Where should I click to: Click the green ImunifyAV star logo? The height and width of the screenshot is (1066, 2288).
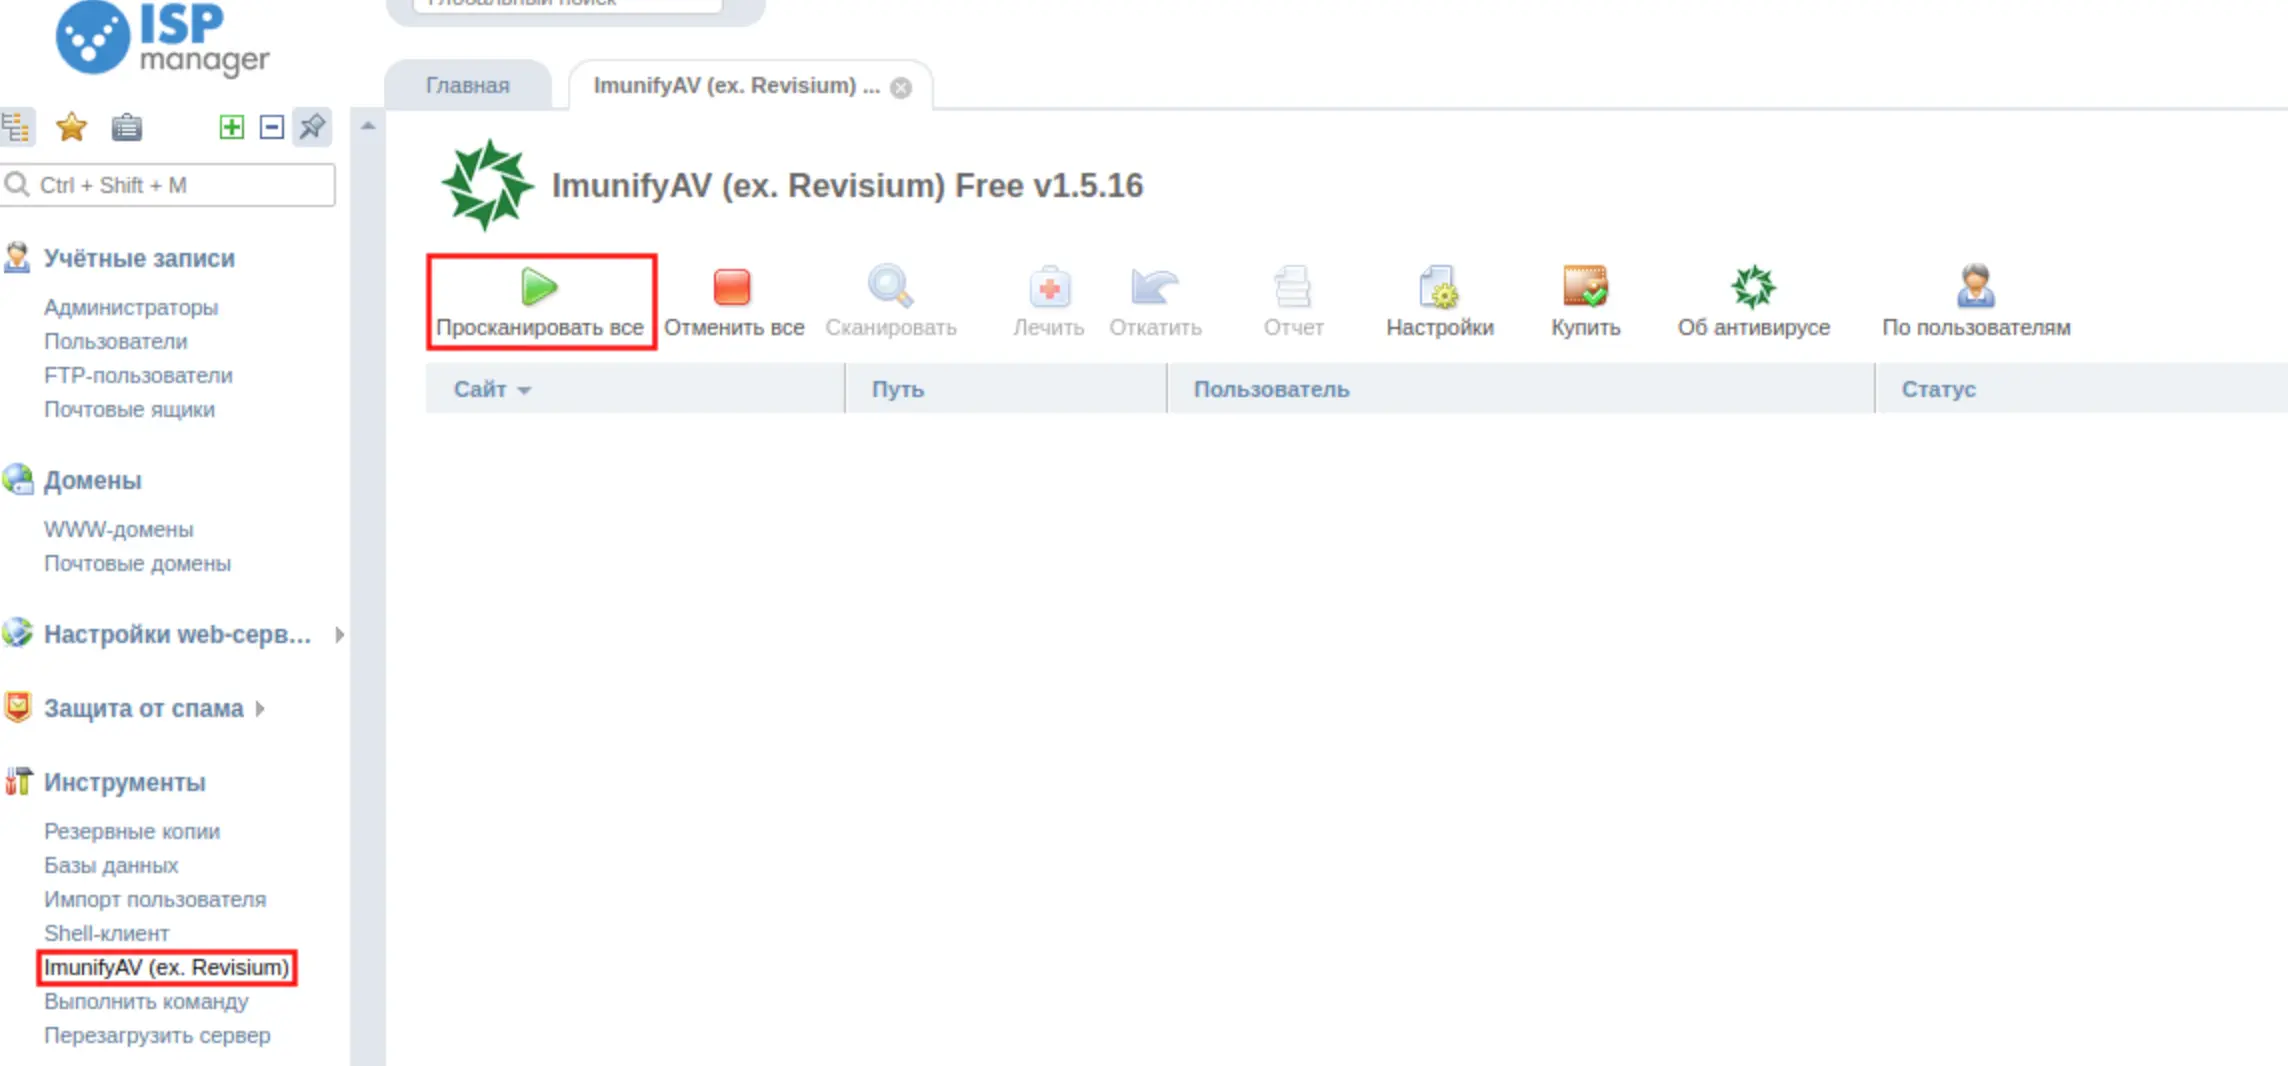coord(487,185)
